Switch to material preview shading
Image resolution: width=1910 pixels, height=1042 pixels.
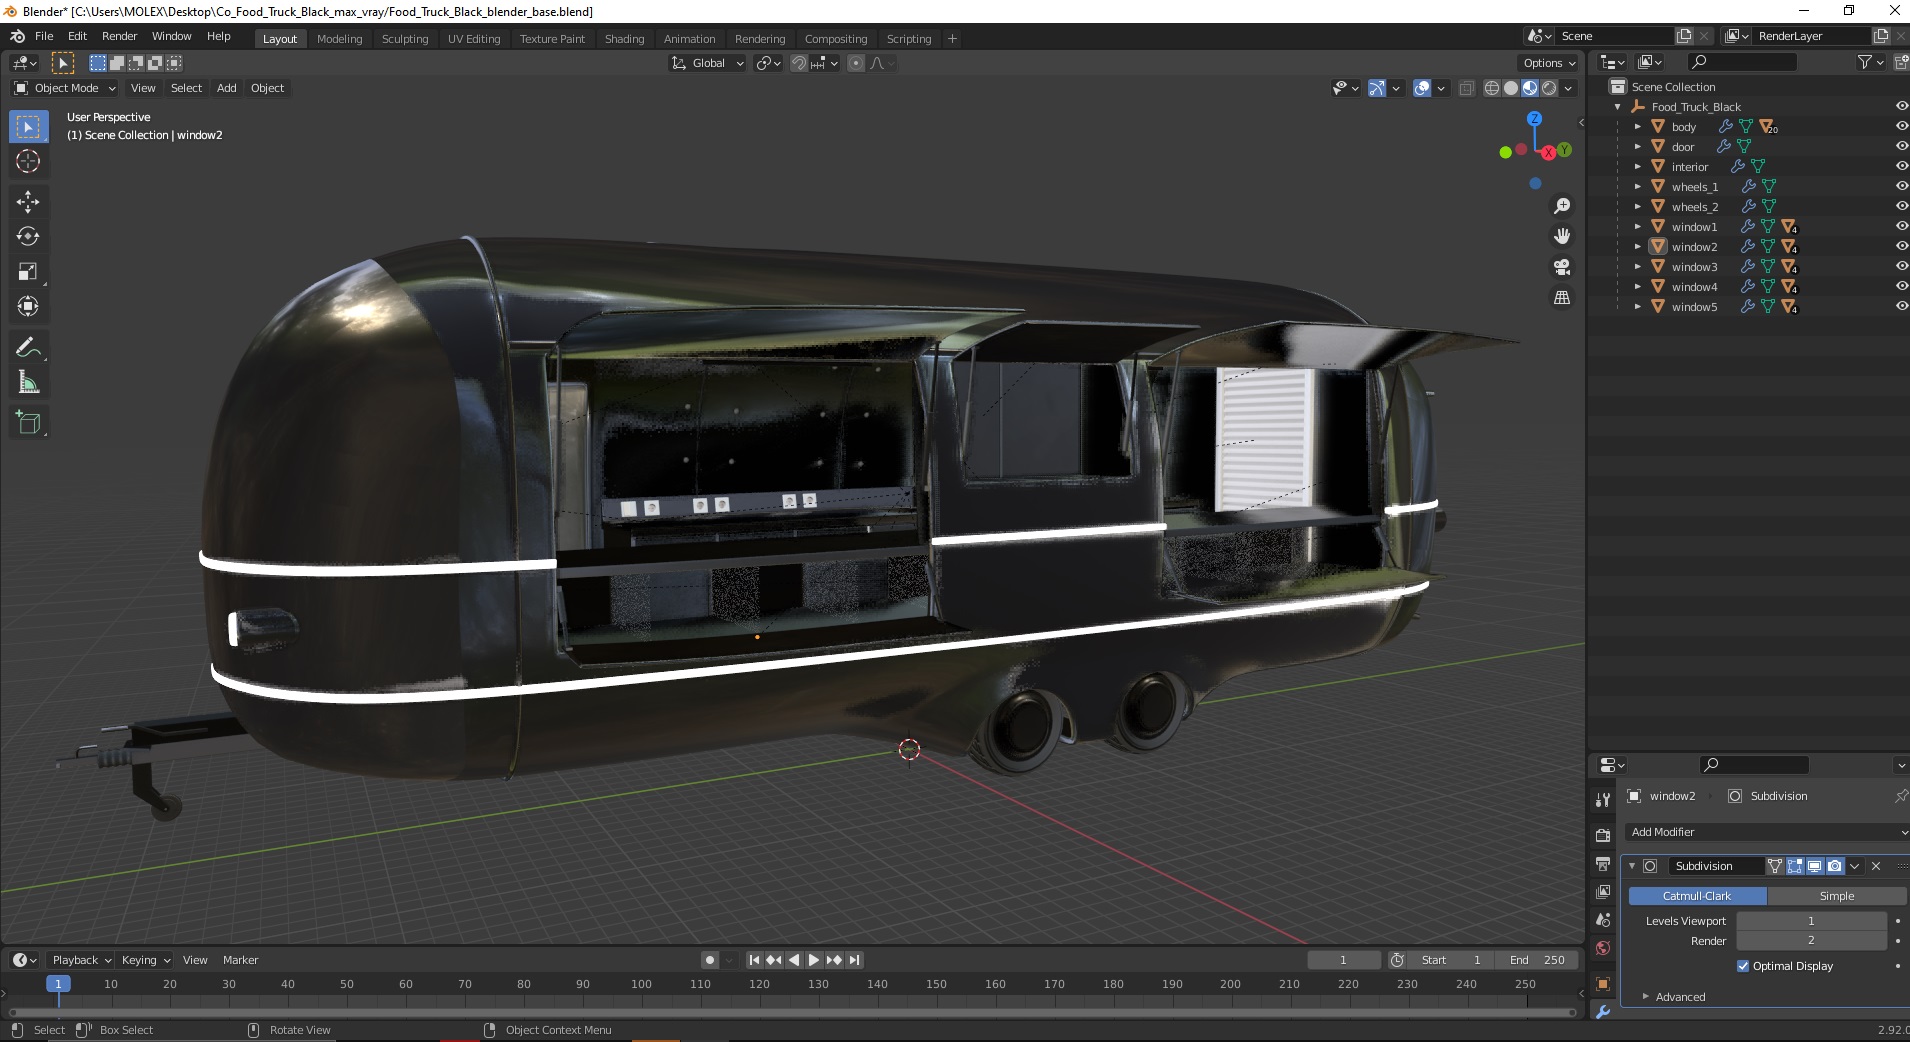pos(1530,88)
